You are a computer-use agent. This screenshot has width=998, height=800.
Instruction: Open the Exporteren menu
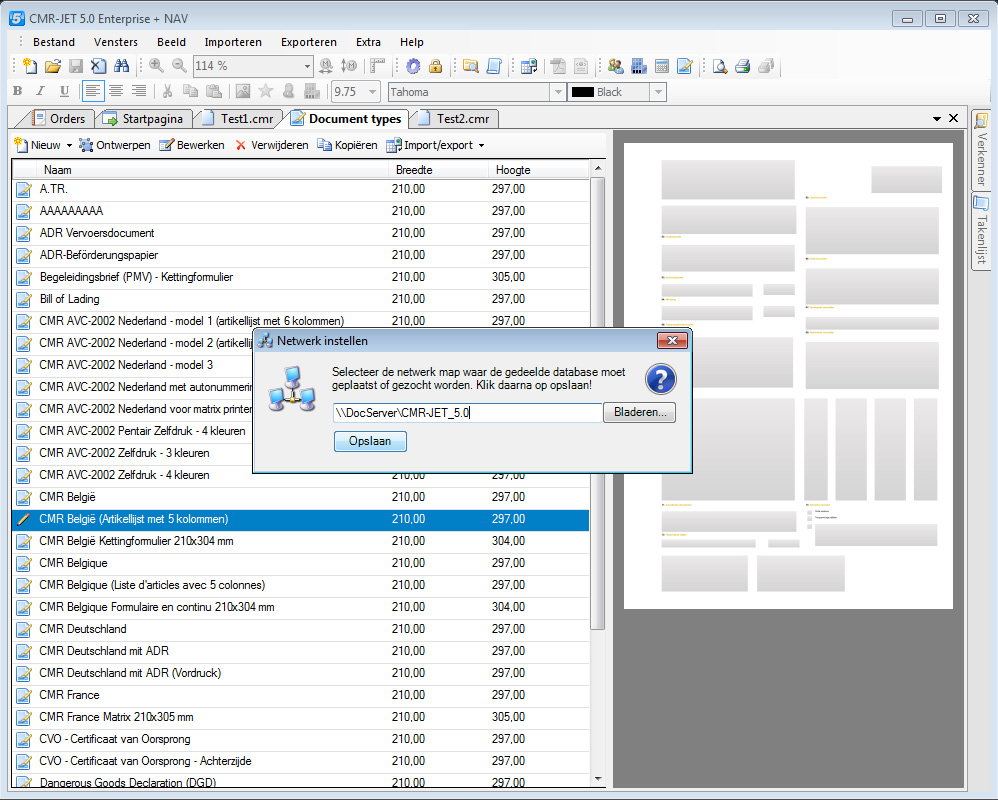pos(308,42)
